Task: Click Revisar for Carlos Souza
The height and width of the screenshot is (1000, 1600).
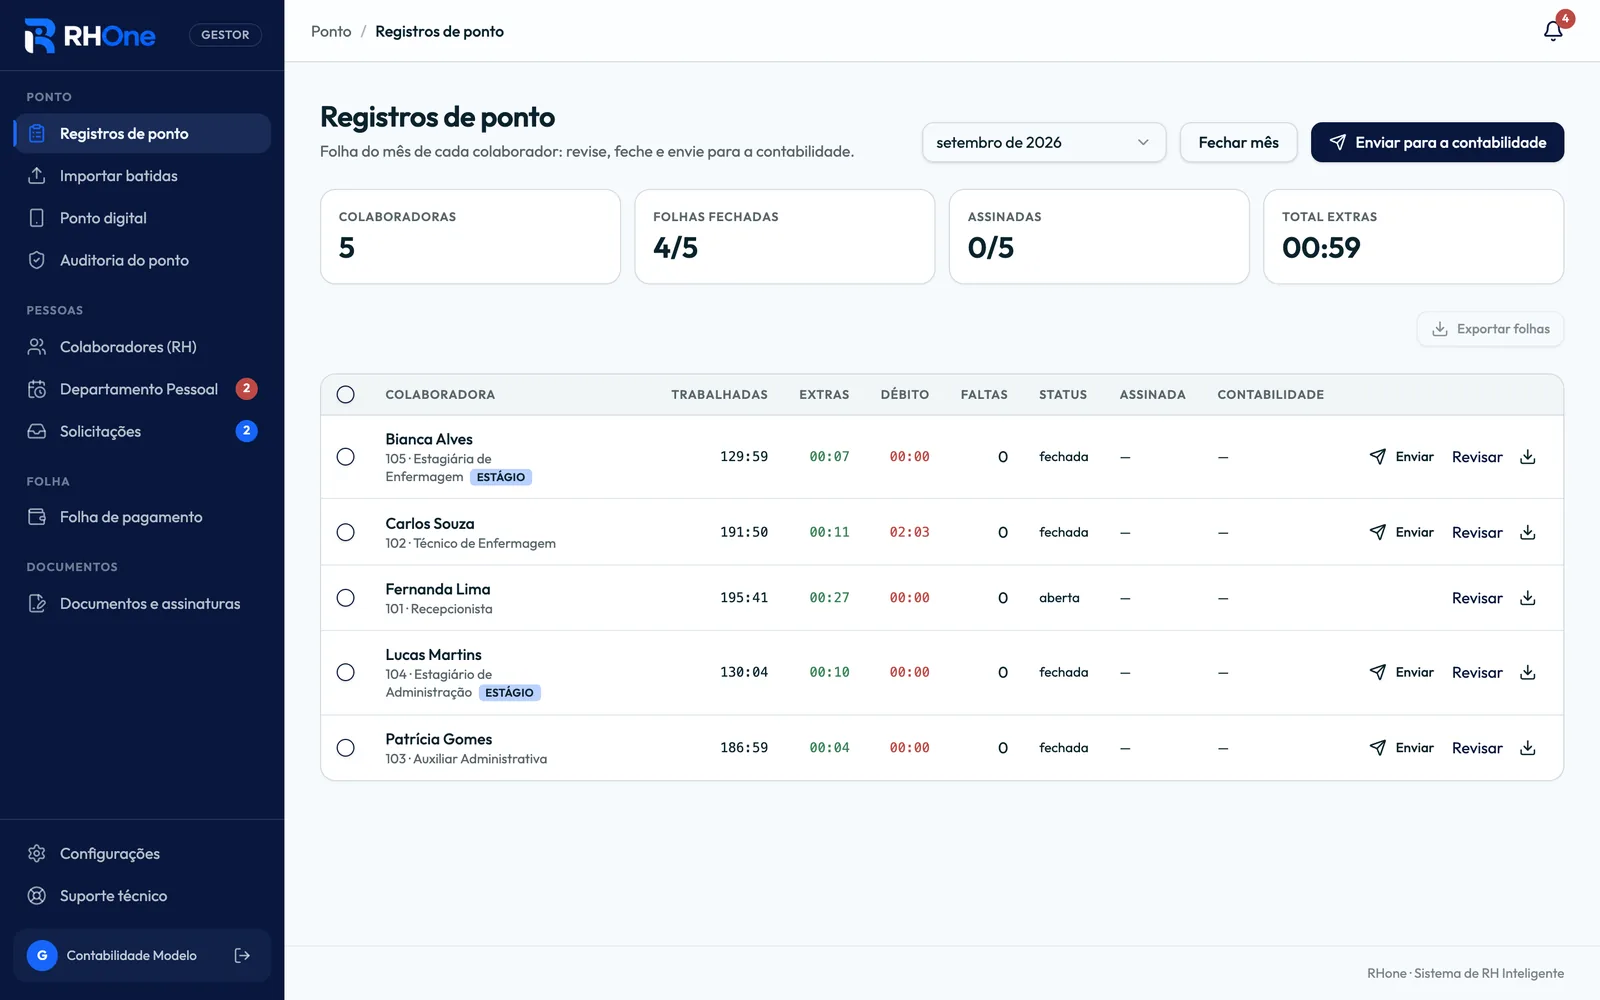Action: click(x=1477, y=532)
